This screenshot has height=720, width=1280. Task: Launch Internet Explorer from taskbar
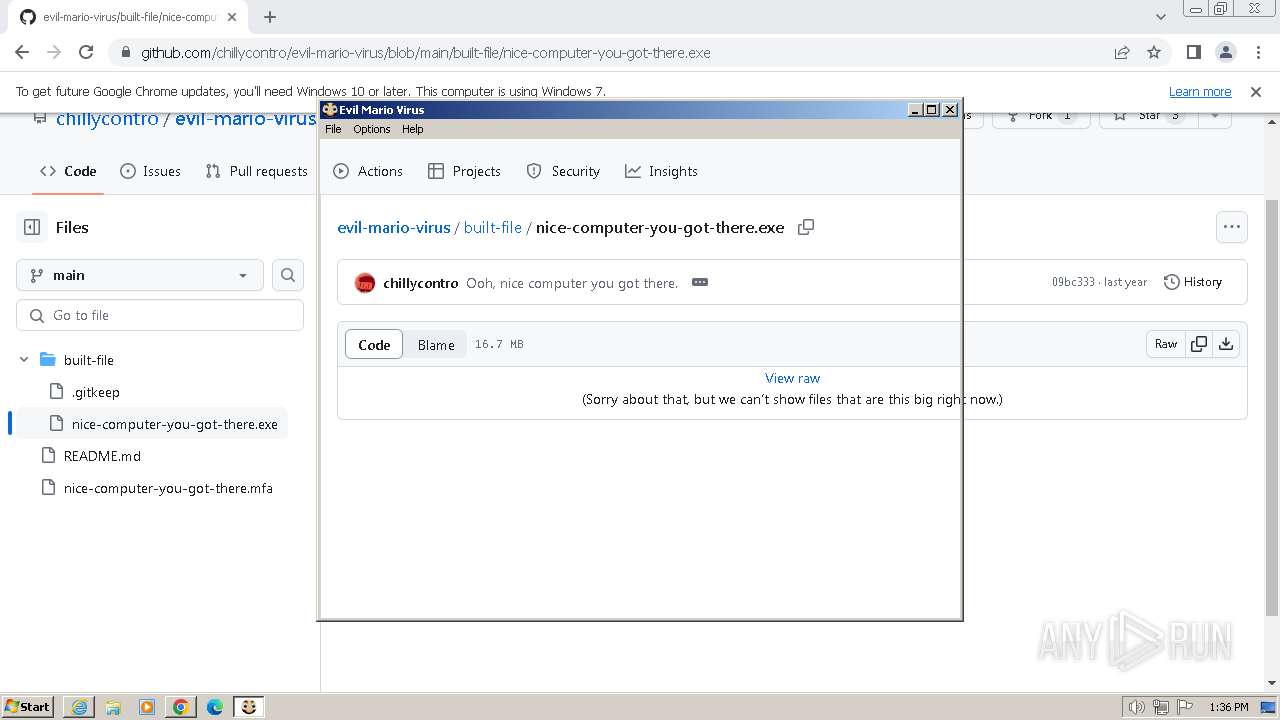tap(79, 707)
